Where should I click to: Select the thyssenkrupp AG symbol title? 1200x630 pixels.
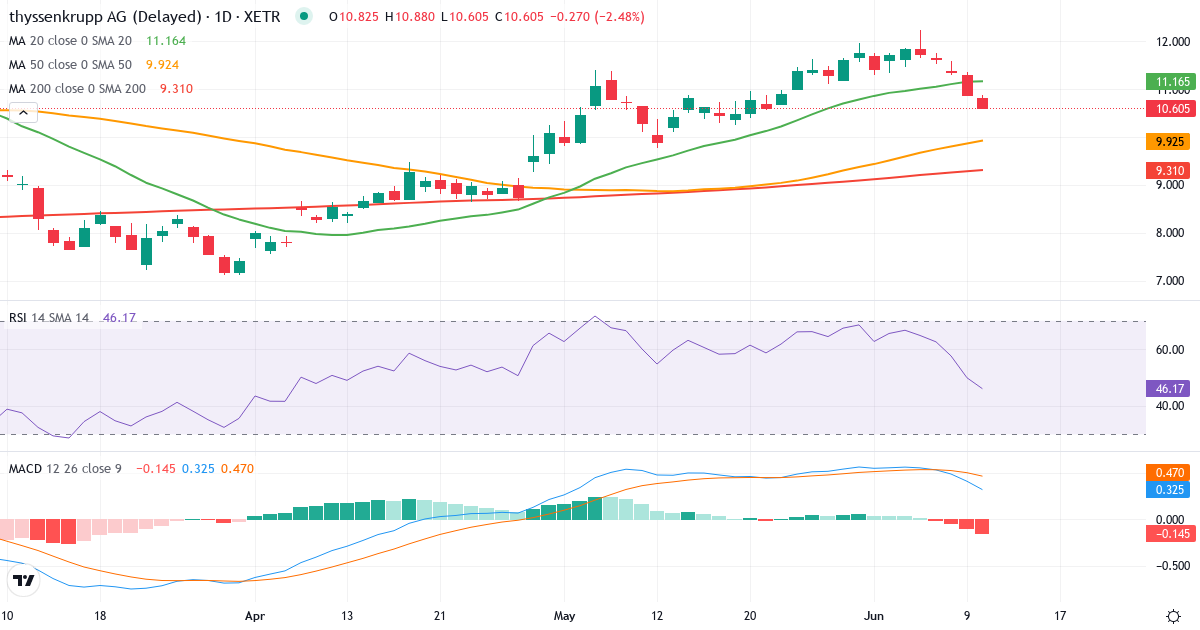click(x=145, y=17)
